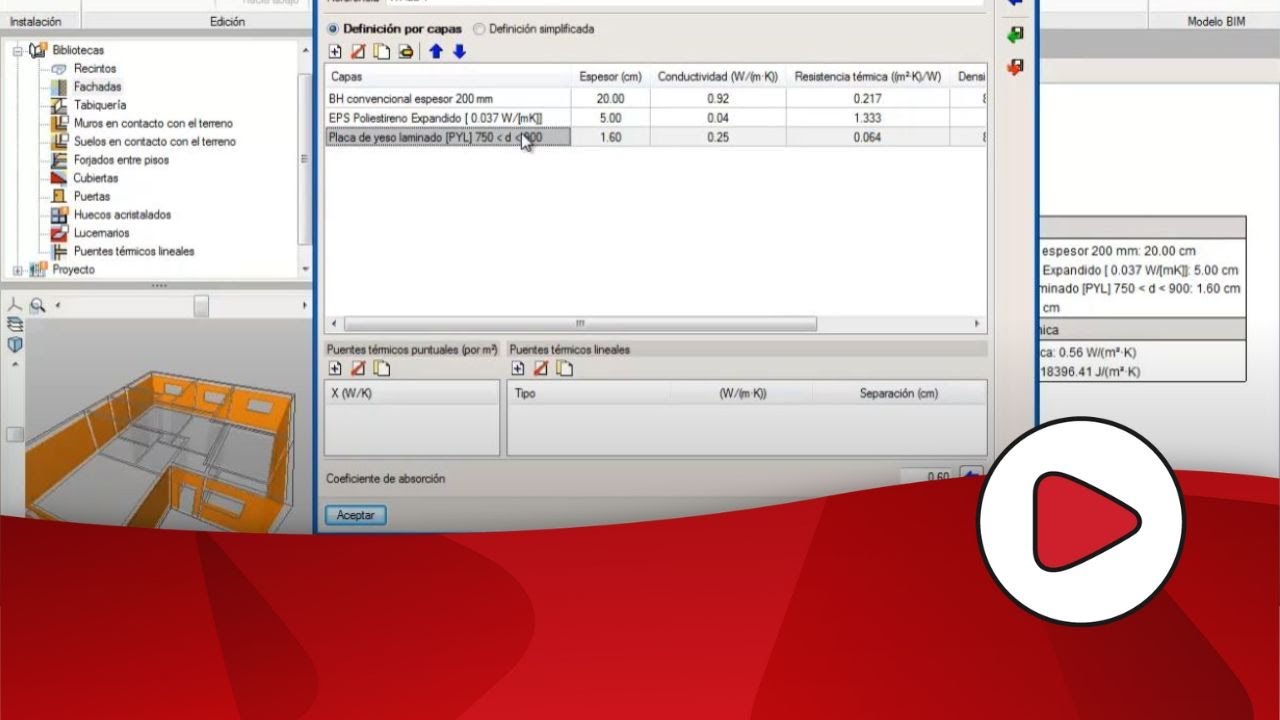Click the Aceptar button
Image resolution: width=1280 pixels, height=720 pixels.
point(355,515)
